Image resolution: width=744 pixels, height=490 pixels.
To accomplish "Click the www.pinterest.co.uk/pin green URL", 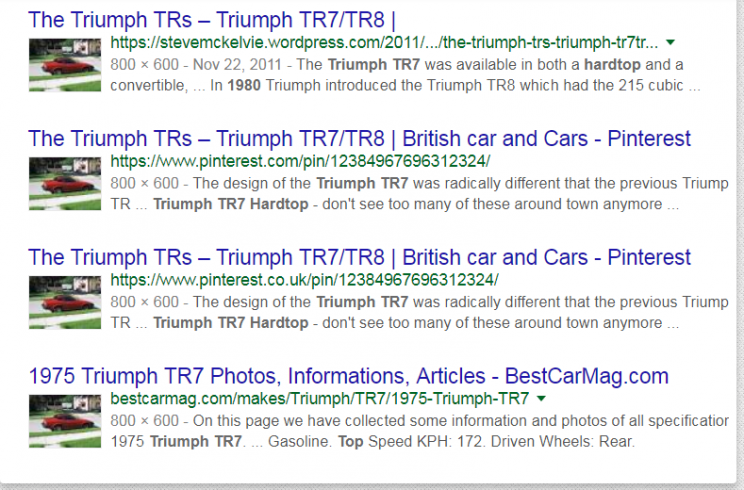I will pyautogui.click(x=304, y=280).
